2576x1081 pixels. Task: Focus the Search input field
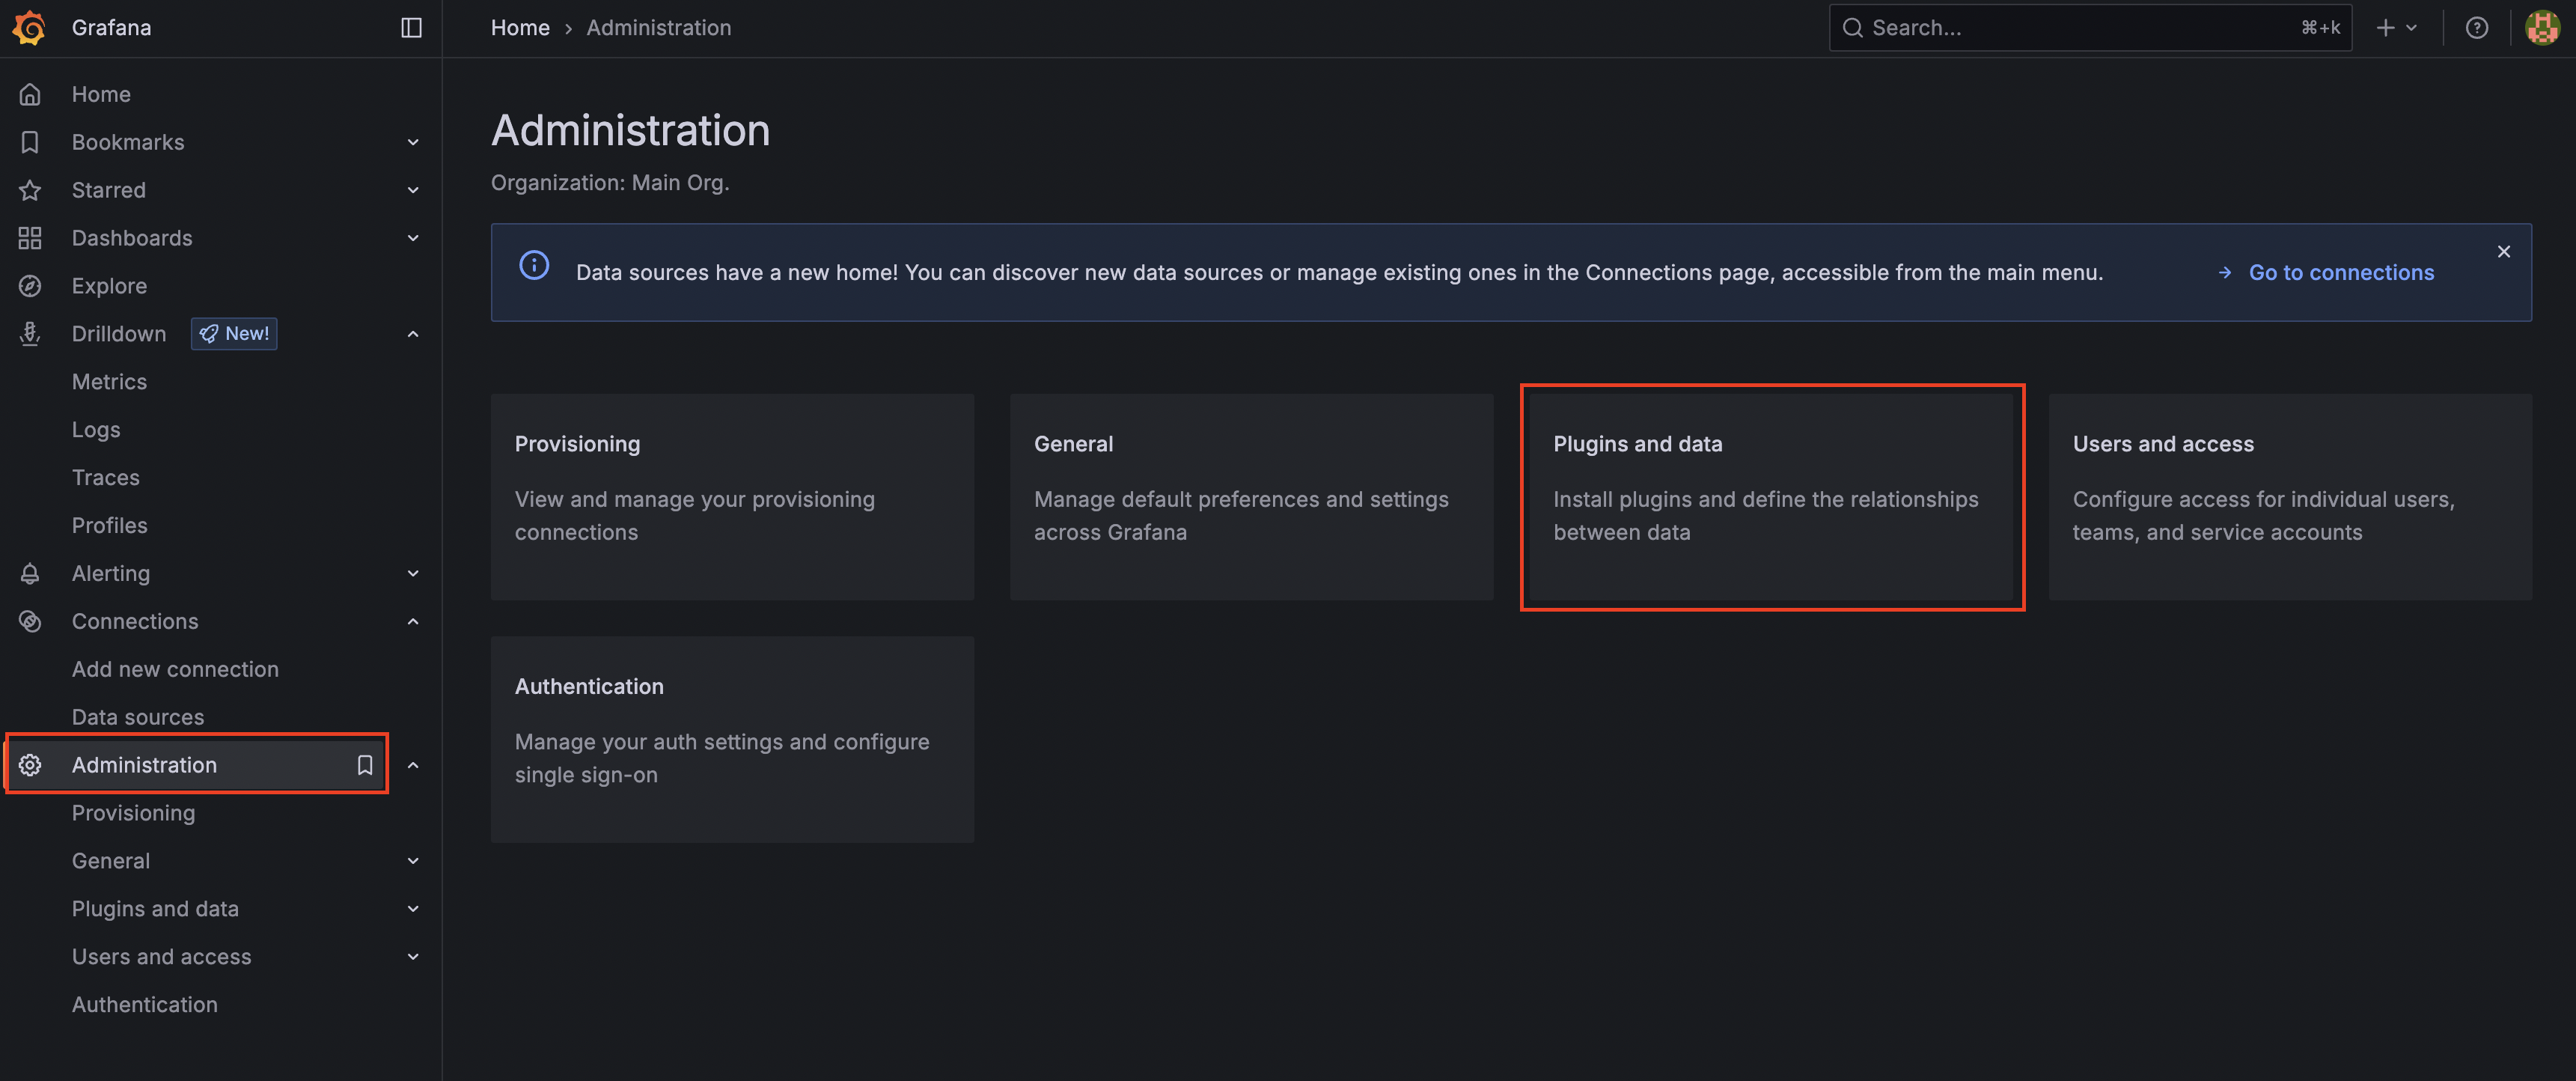tap(2090, 27)
